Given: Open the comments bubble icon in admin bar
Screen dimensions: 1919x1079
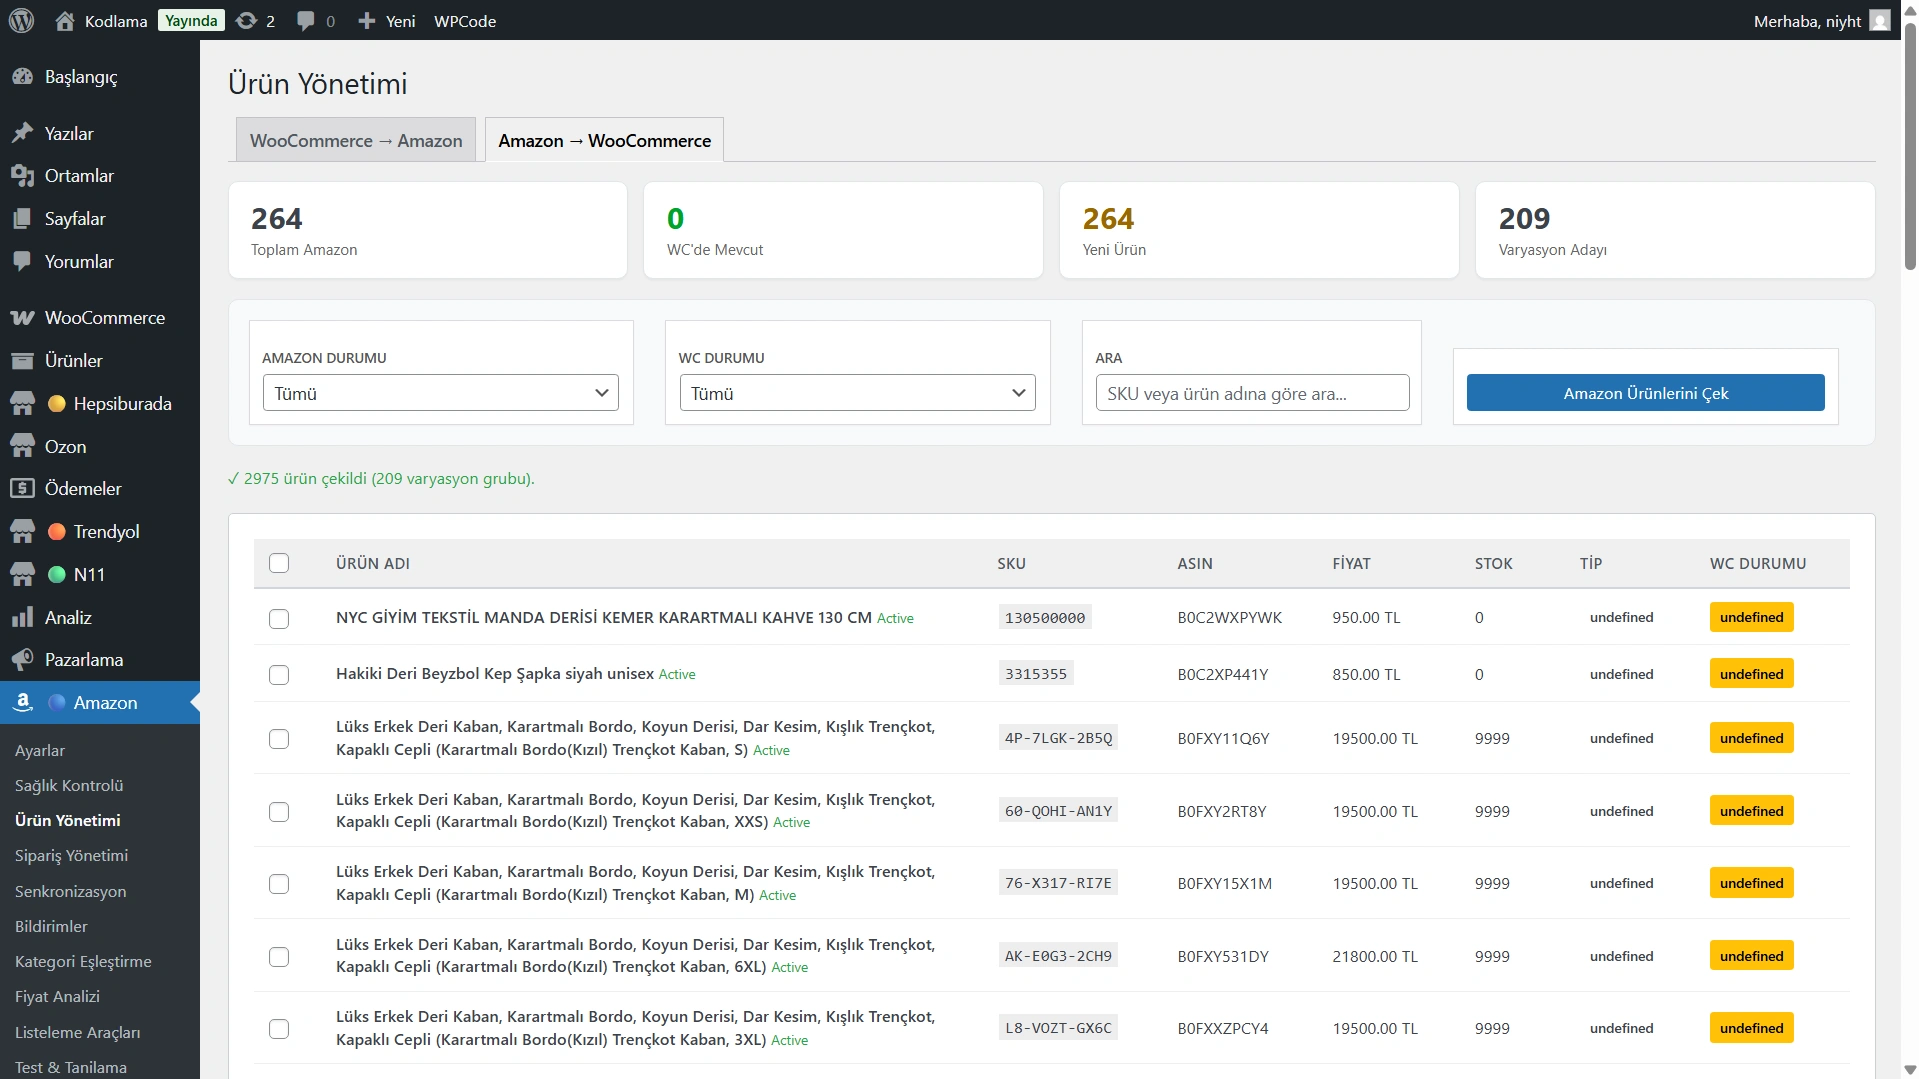Looking at the screenshot, I should coord(306,20).
